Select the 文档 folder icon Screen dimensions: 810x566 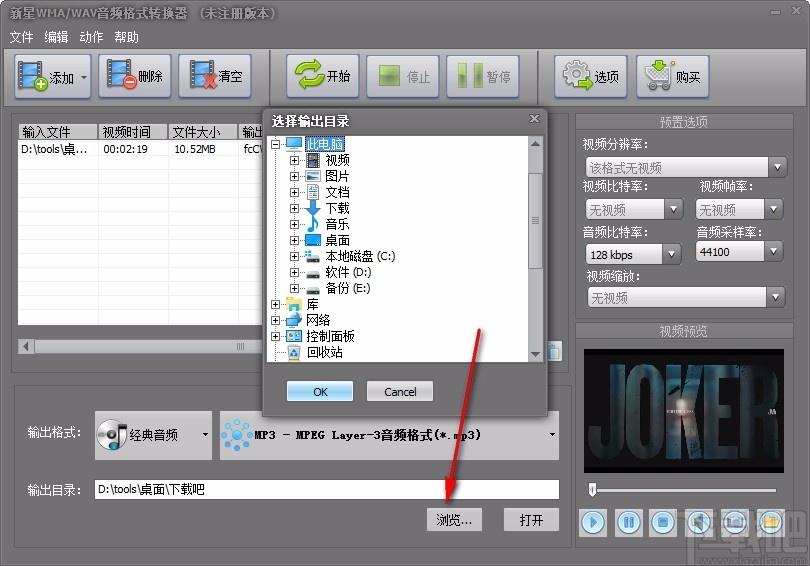coord(313,193)
